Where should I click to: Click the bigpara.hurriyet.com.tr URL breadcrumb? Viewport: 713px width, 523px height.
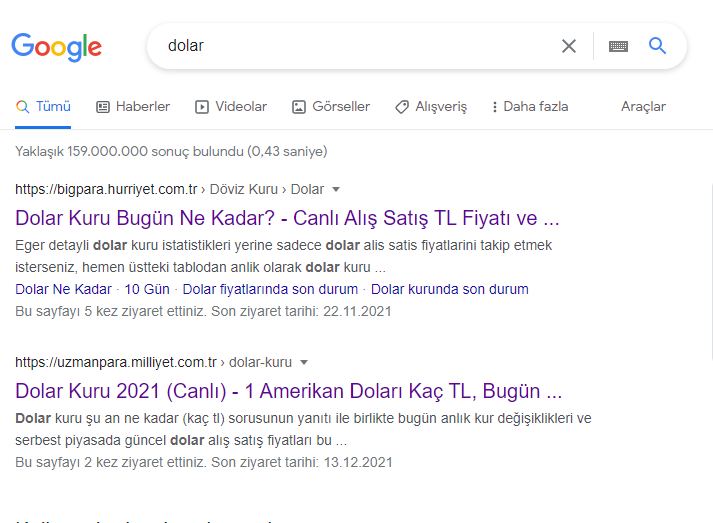tap(170, 189)
